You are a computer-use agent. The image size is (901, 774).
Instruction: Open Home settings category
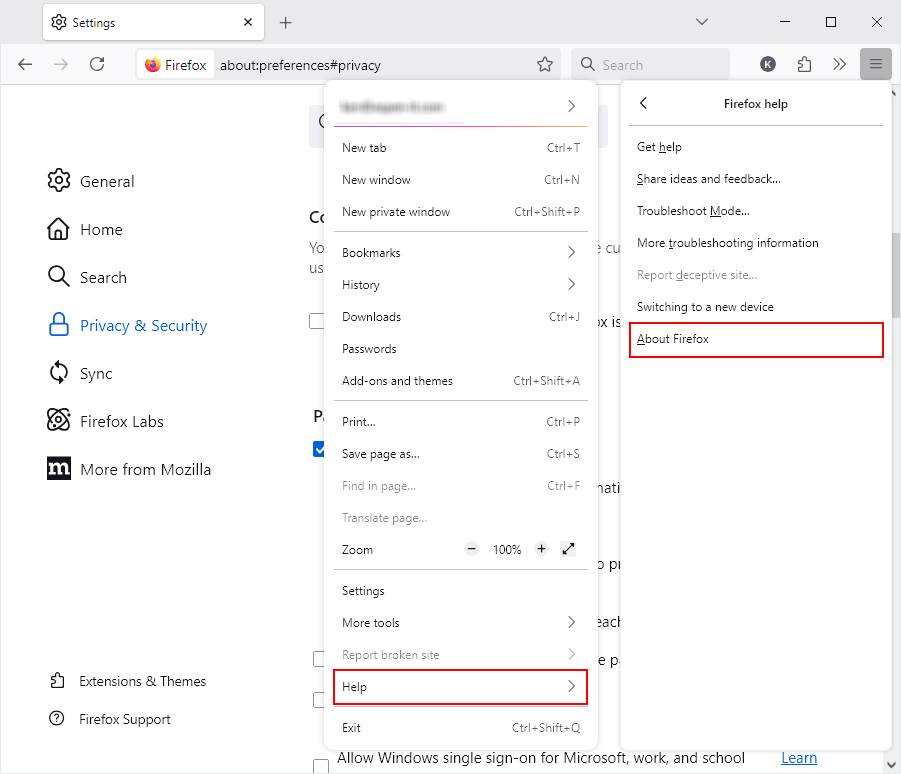point(85,229)
